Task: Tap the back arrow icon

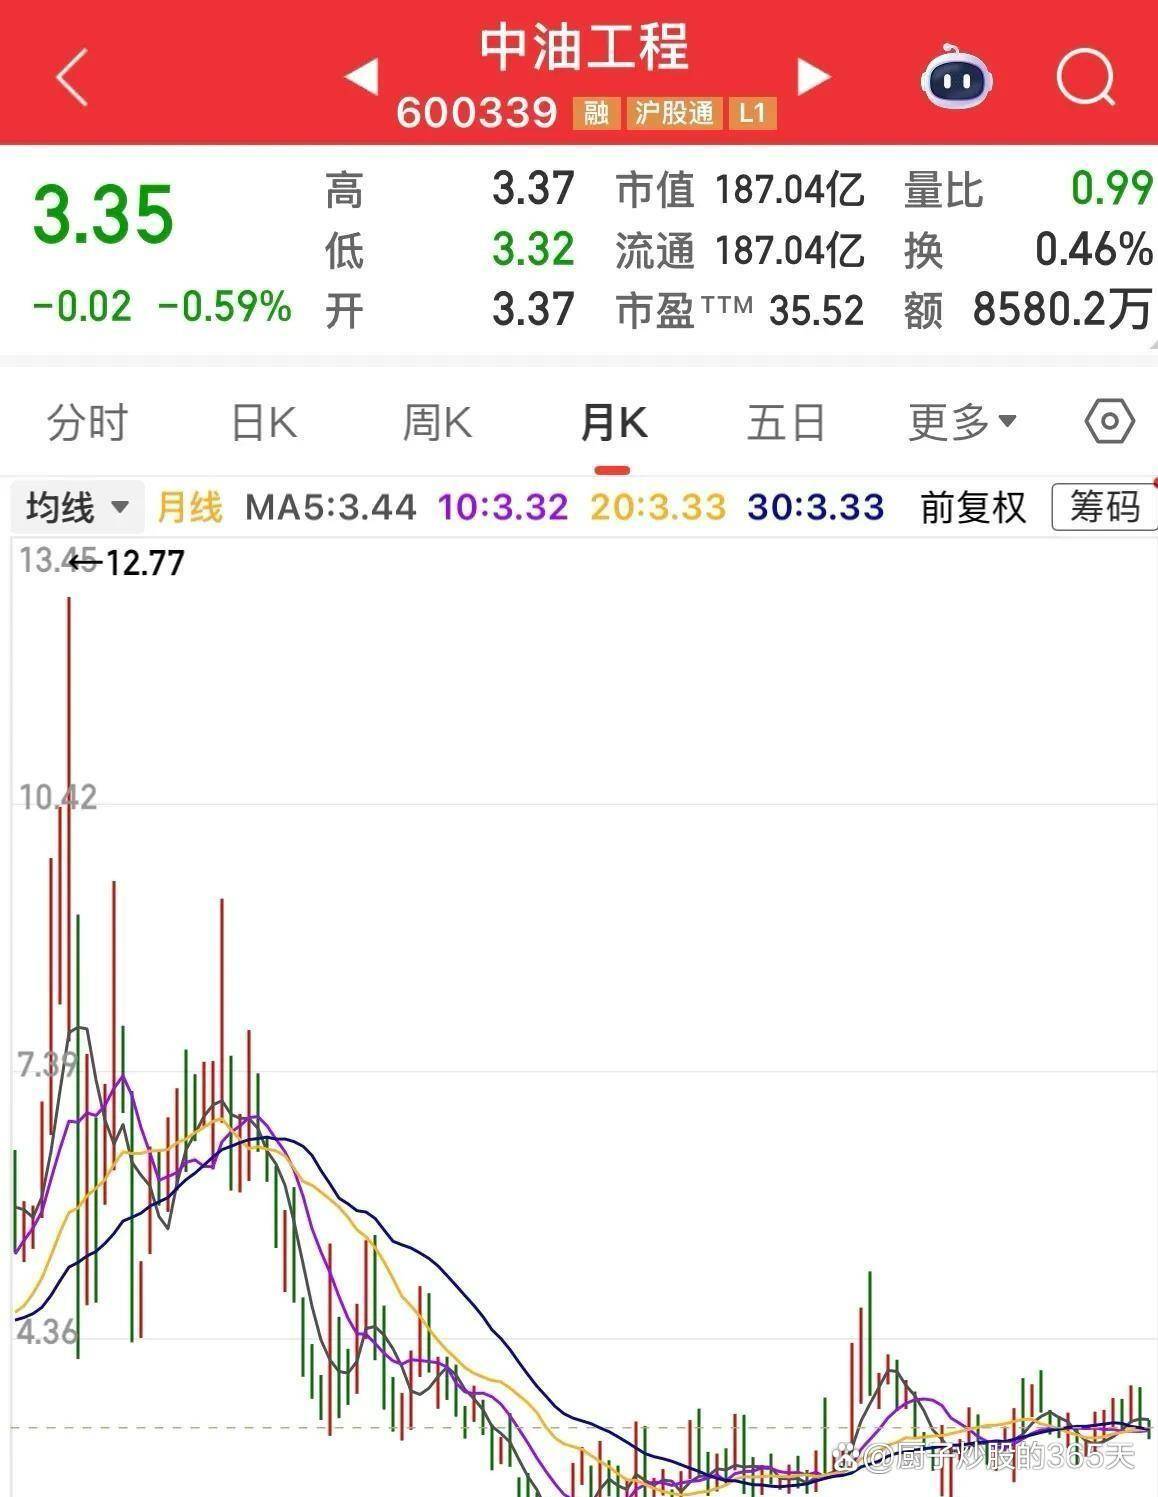Action: (x=73, y=77)
